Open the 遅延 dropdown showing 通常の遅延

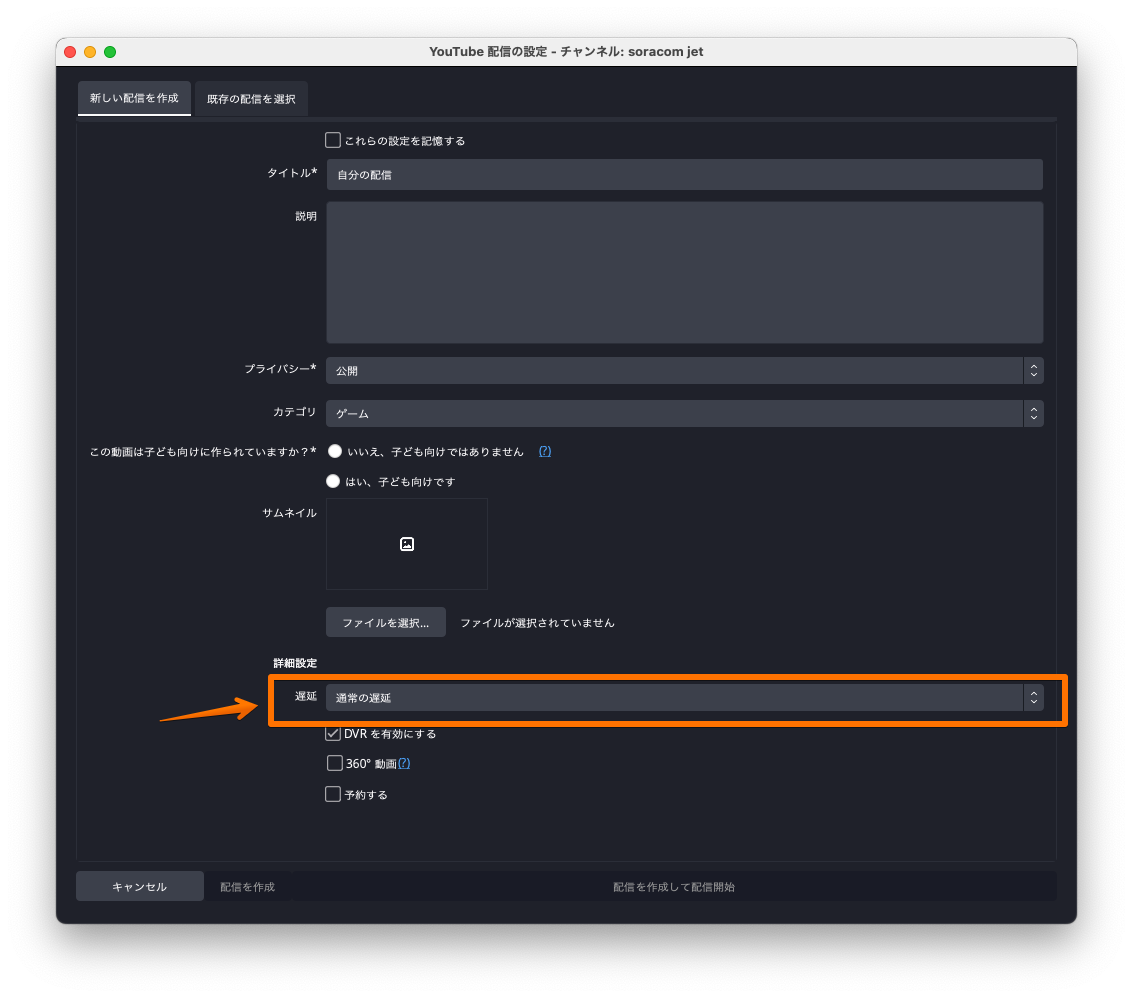click(x=684, y=697)
